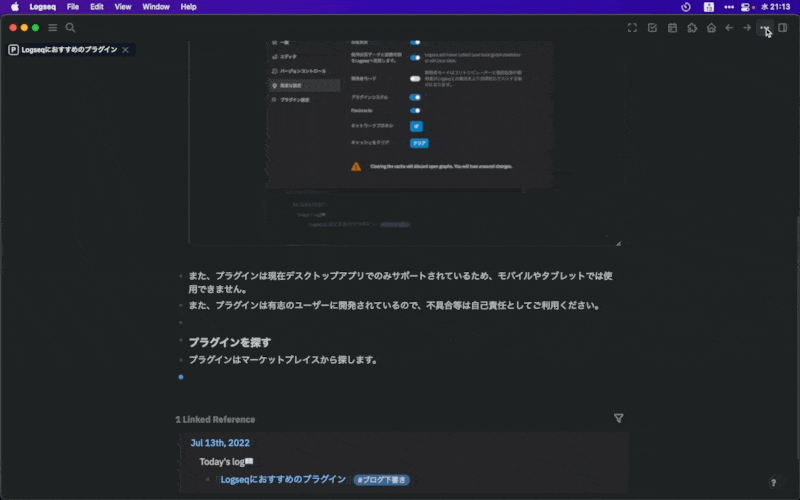800x500 pixels.
Task: Select the Logseqにおすすめのプラグイン tab
Action: pyautogui.click(x=69, y=49)
